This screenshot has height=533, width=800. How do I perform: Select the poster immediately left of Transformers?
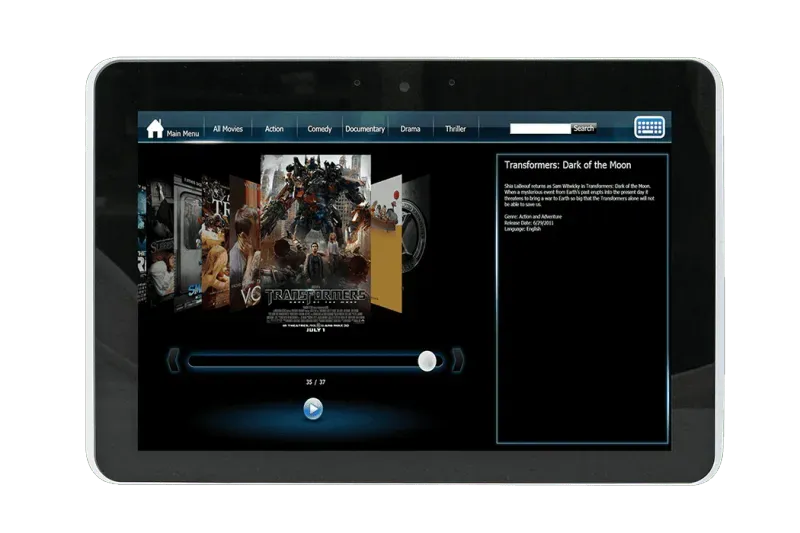[245, 243]
